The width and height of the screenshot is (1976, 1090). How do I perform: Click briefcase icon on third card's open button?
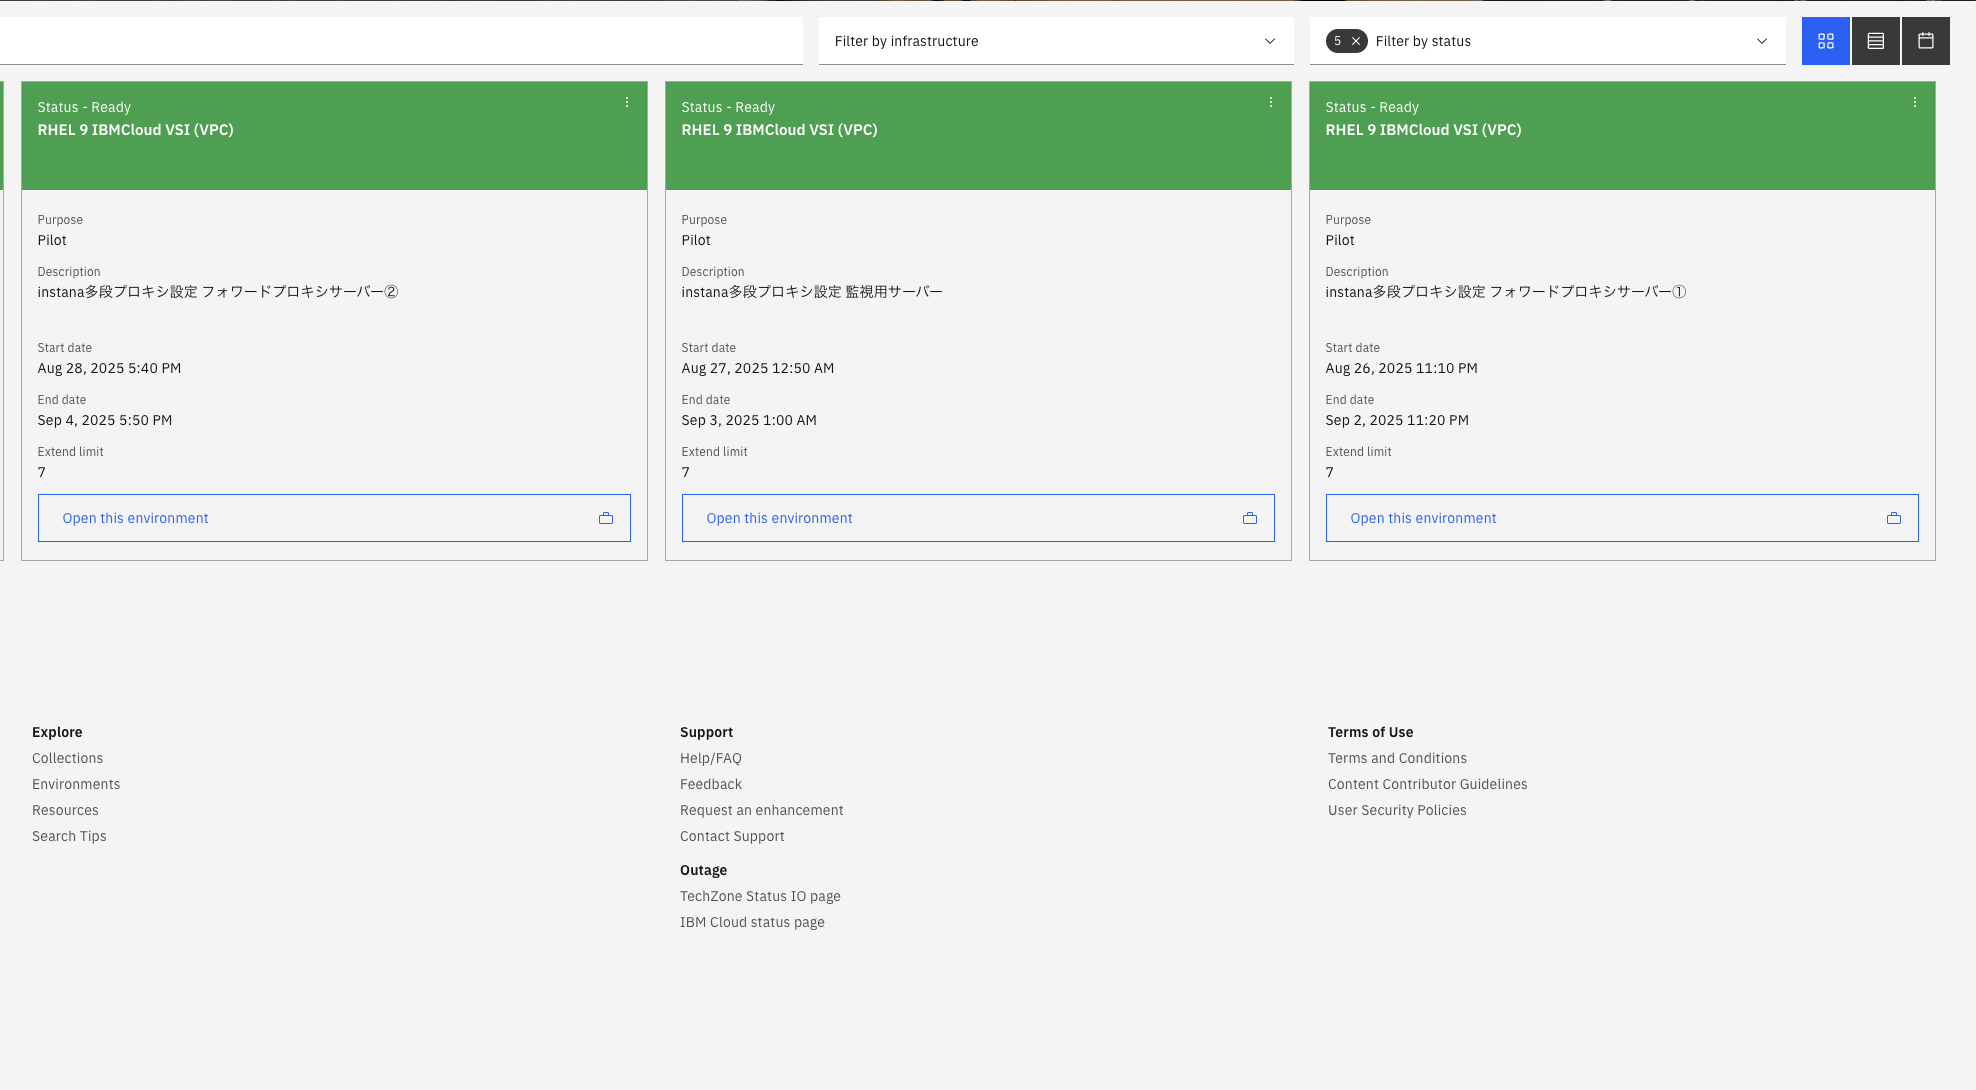tap(1894, 518)
